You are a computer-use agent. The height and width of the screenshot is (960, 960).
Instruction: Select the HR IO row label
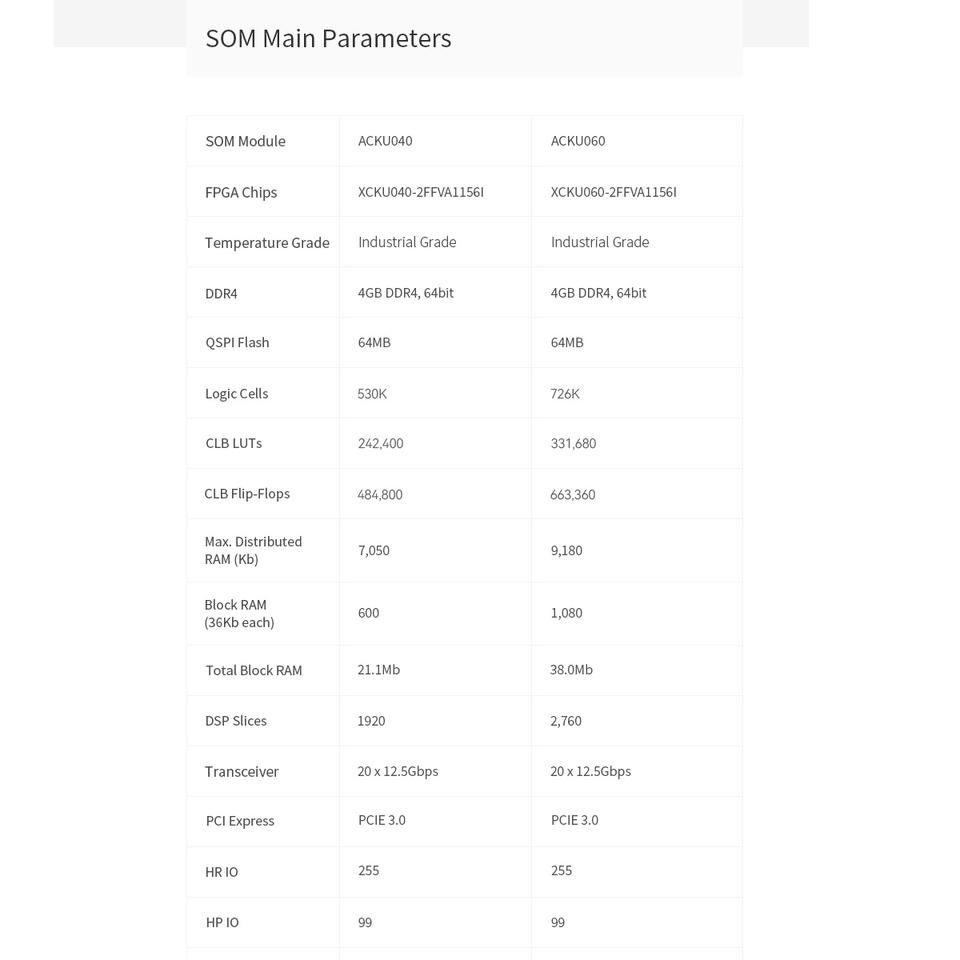(x=222, y=872)
